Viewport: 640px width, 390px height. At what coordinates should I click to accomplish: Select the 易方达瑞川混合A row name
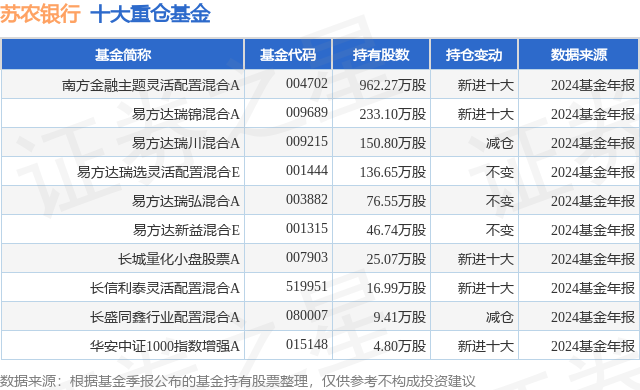coord(186,143)
